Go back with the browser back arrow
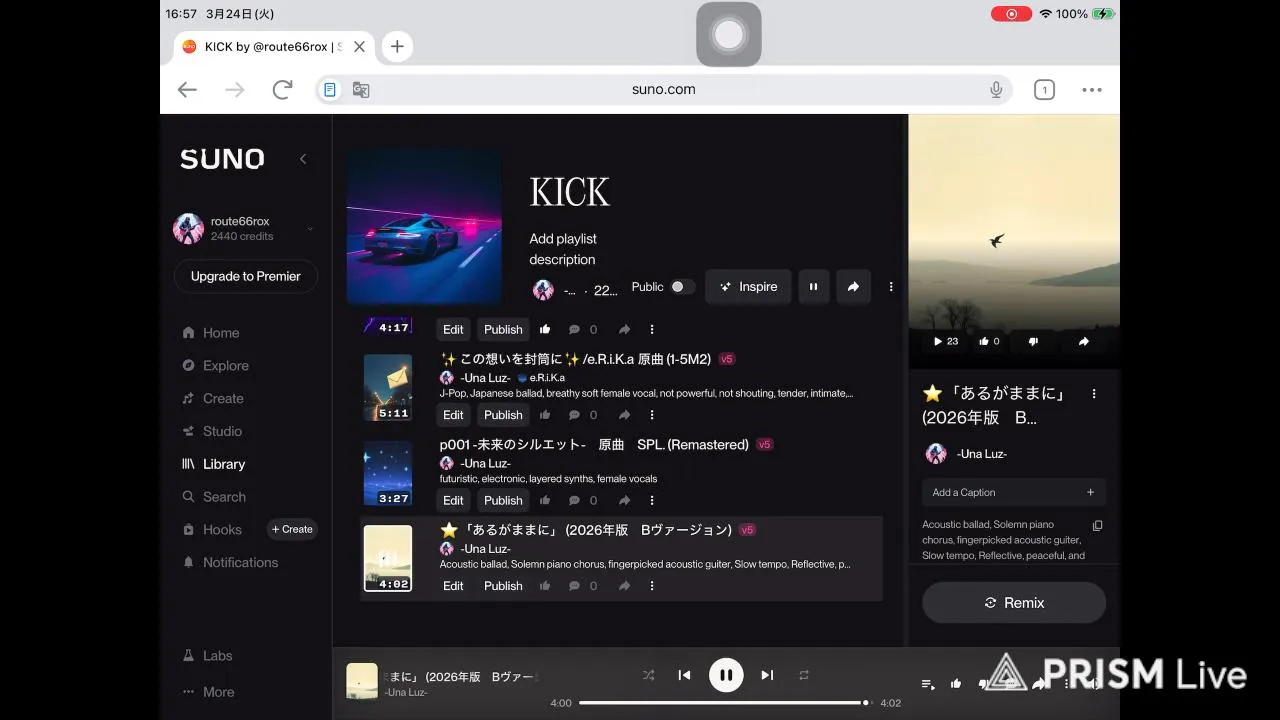 coord(187,90)
